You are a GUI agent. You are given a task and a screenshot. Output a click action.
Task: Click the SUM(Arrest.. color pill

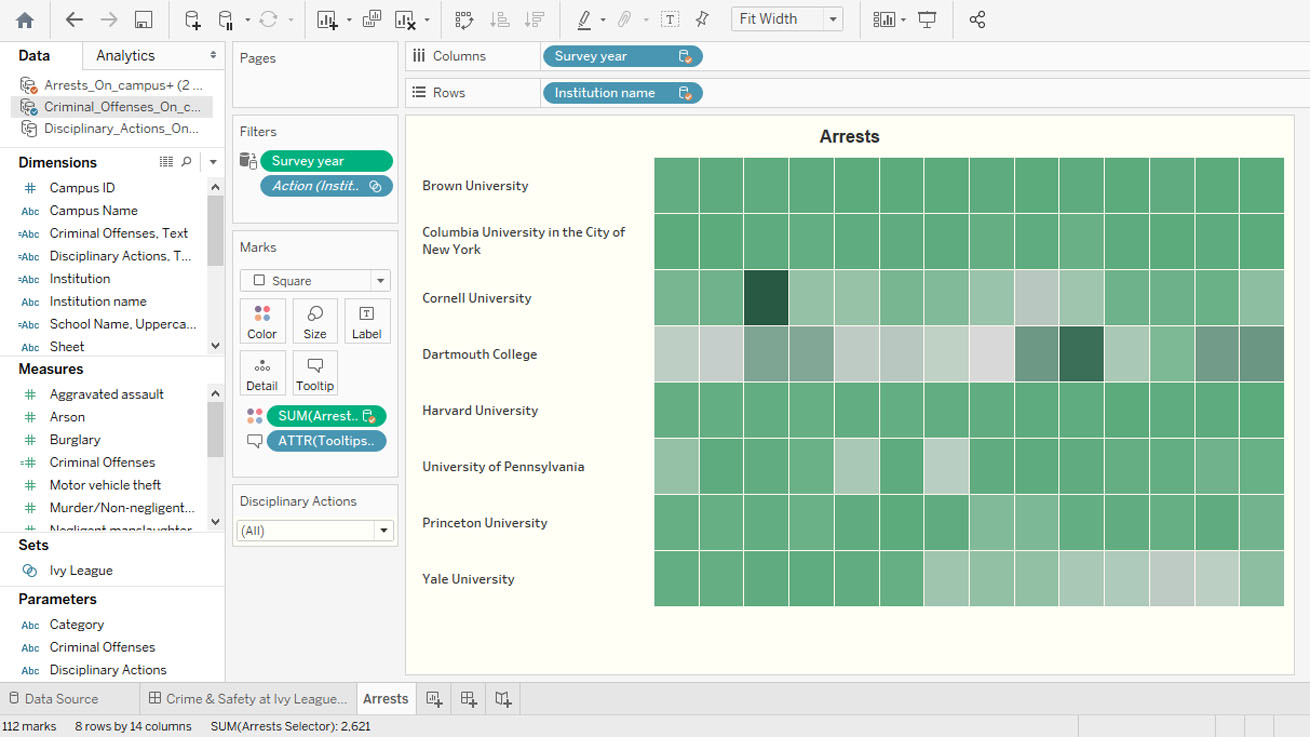click(x=326, y=416)
